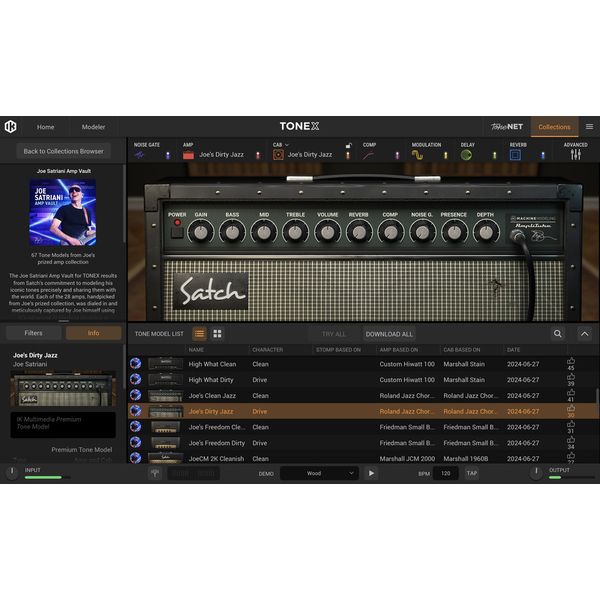
Task: Switch to the Info tab
Action: click(93, 333)
